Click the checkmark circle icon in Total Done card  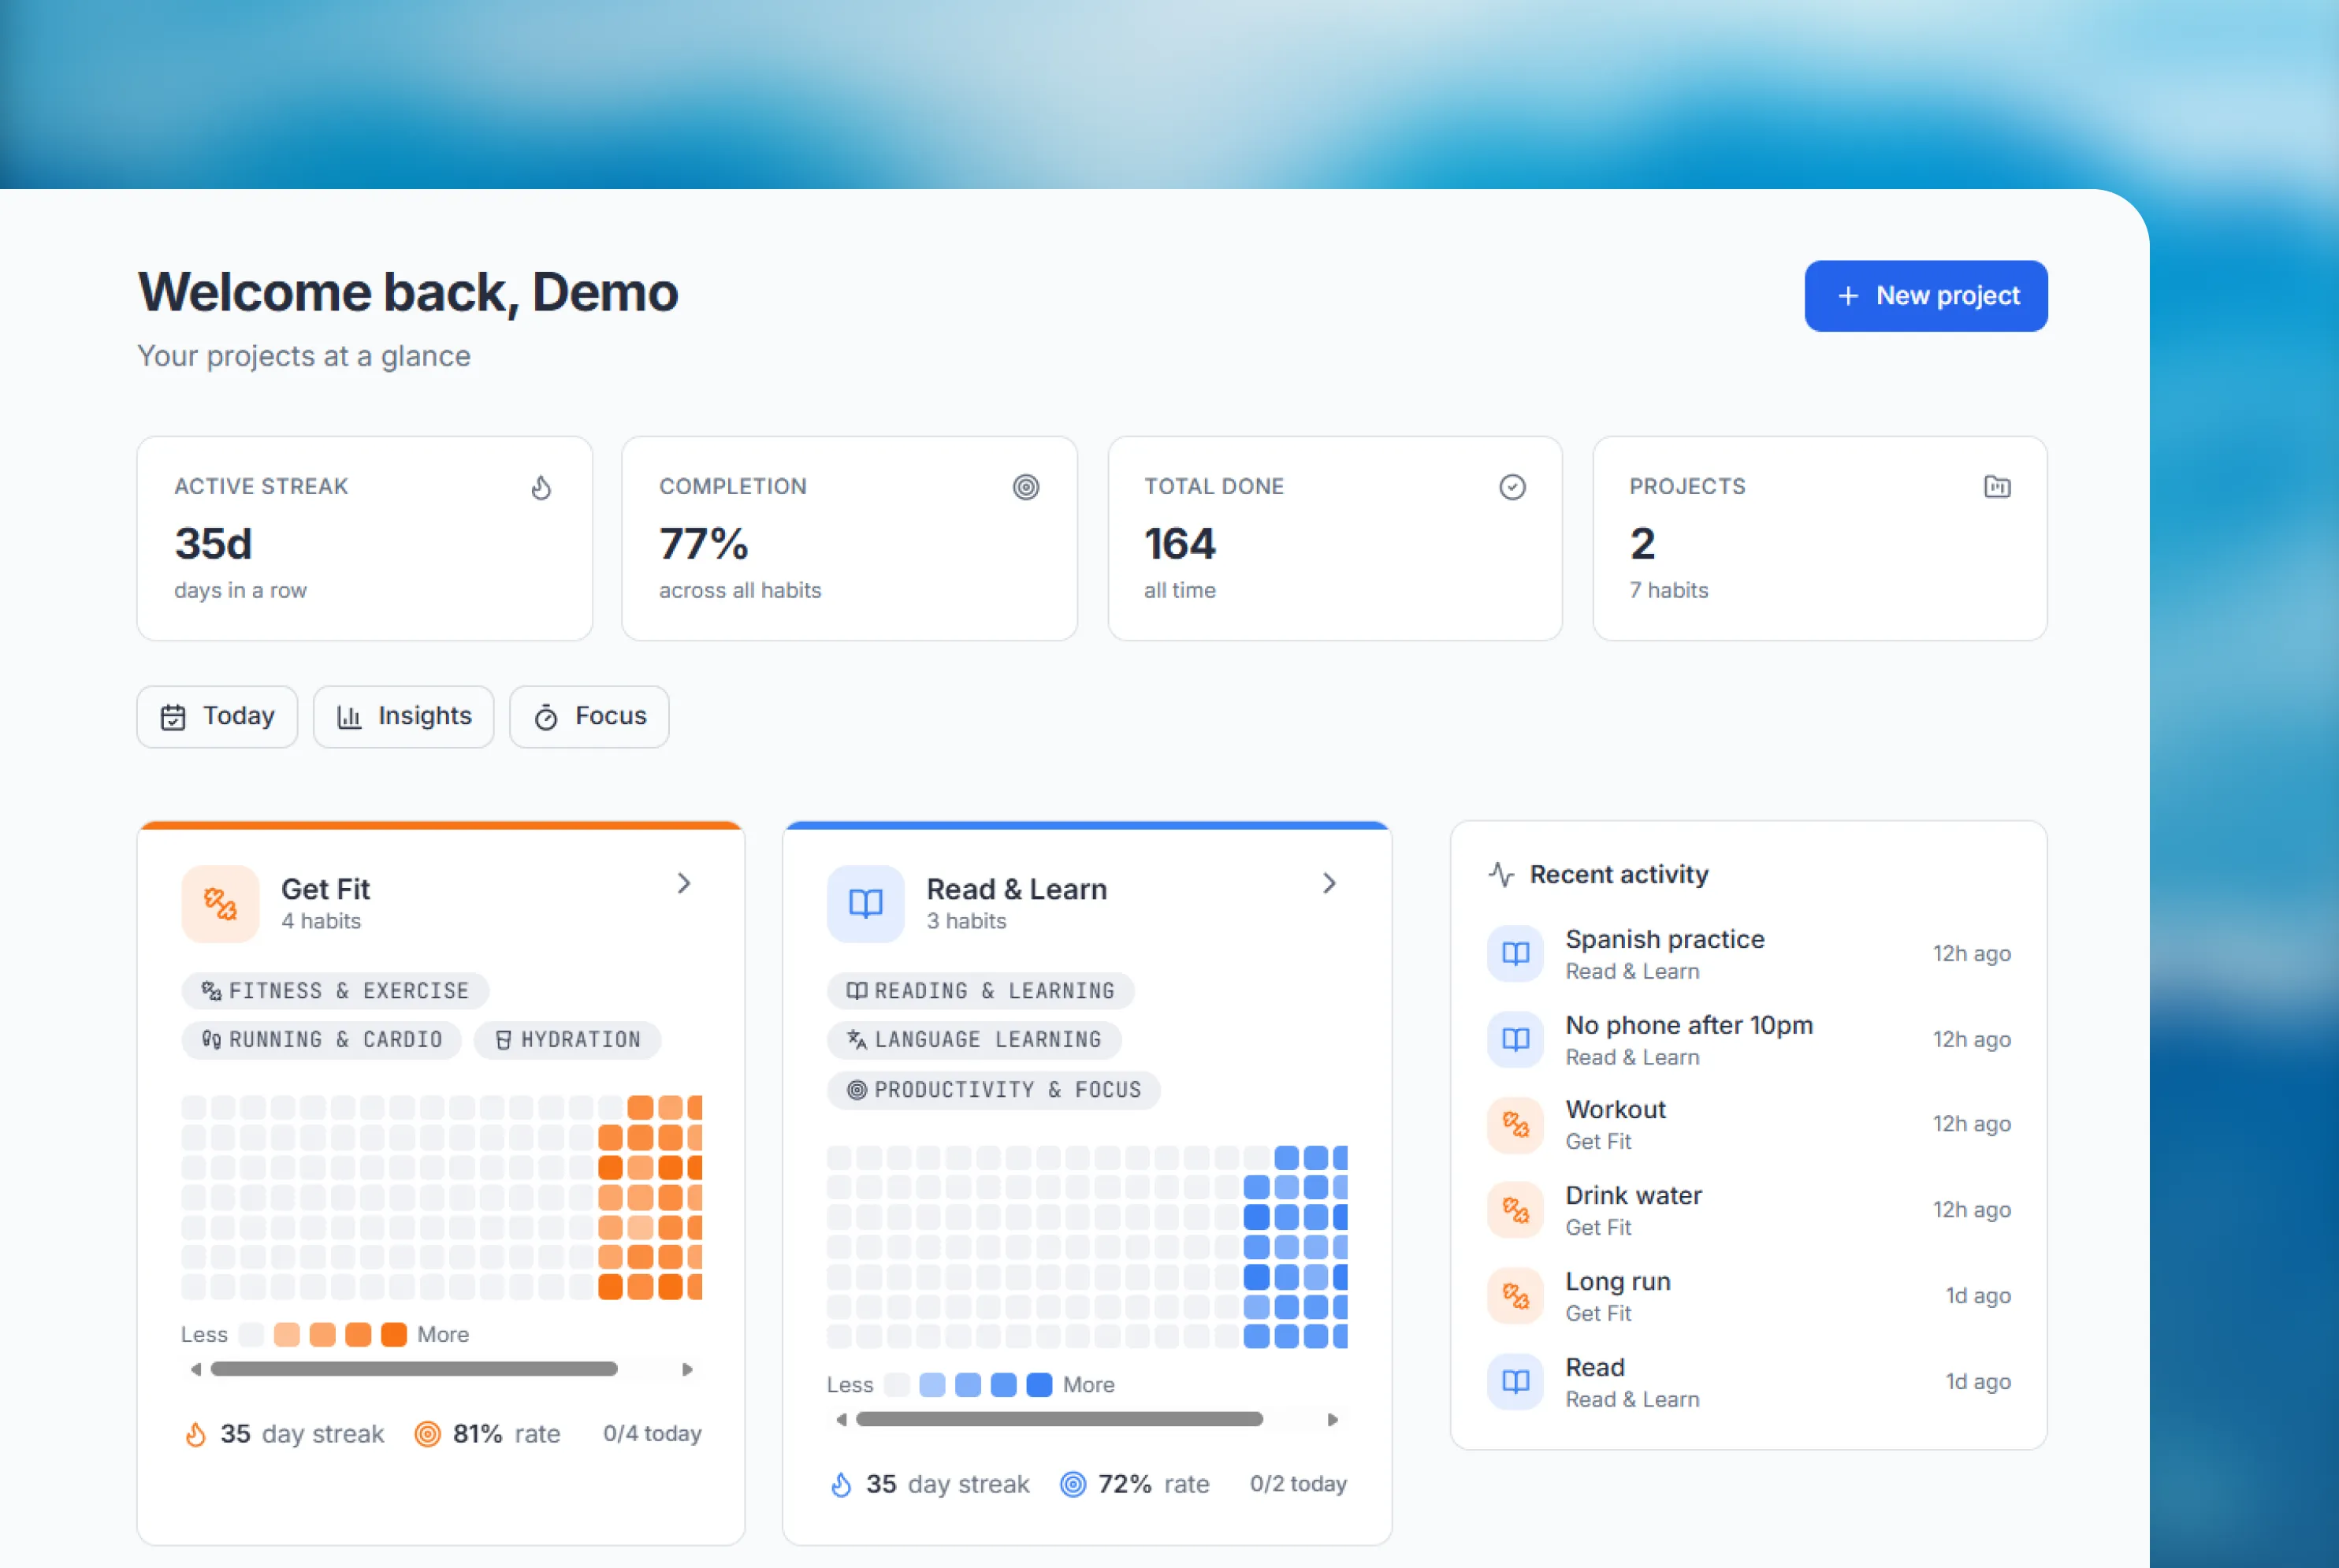[1512, 487]
